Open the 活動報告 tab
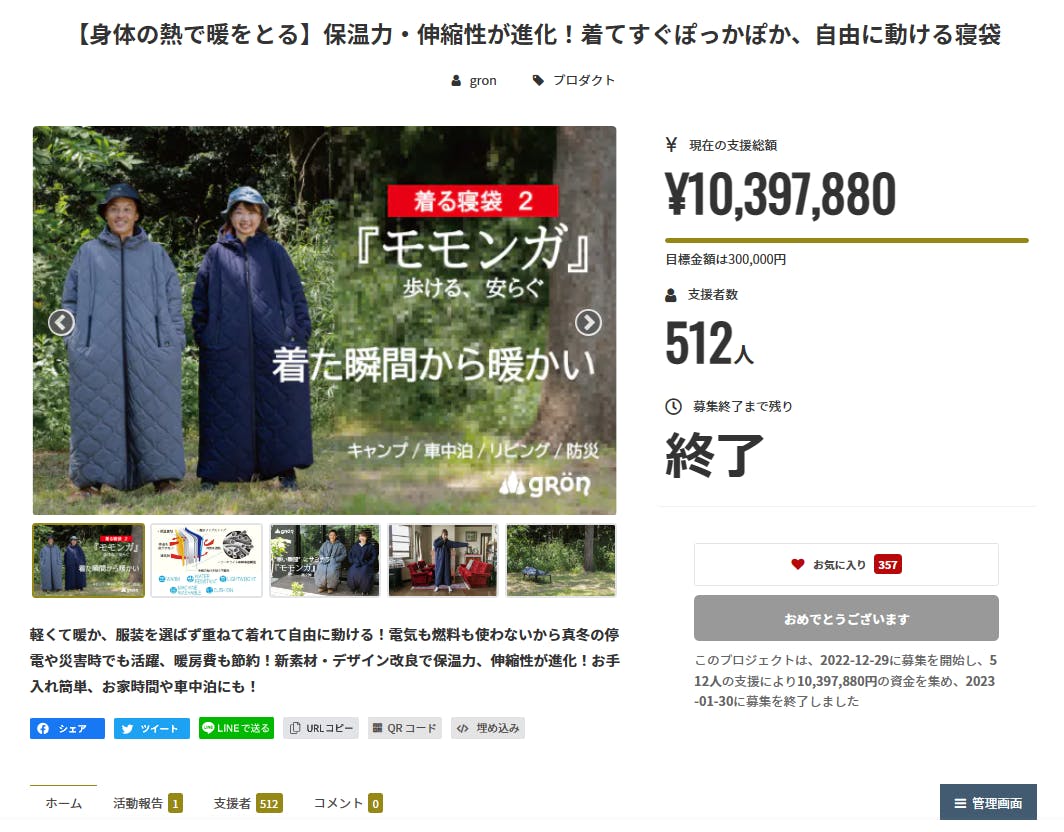The image size is (1064, 832). click(x=147, y=803)
